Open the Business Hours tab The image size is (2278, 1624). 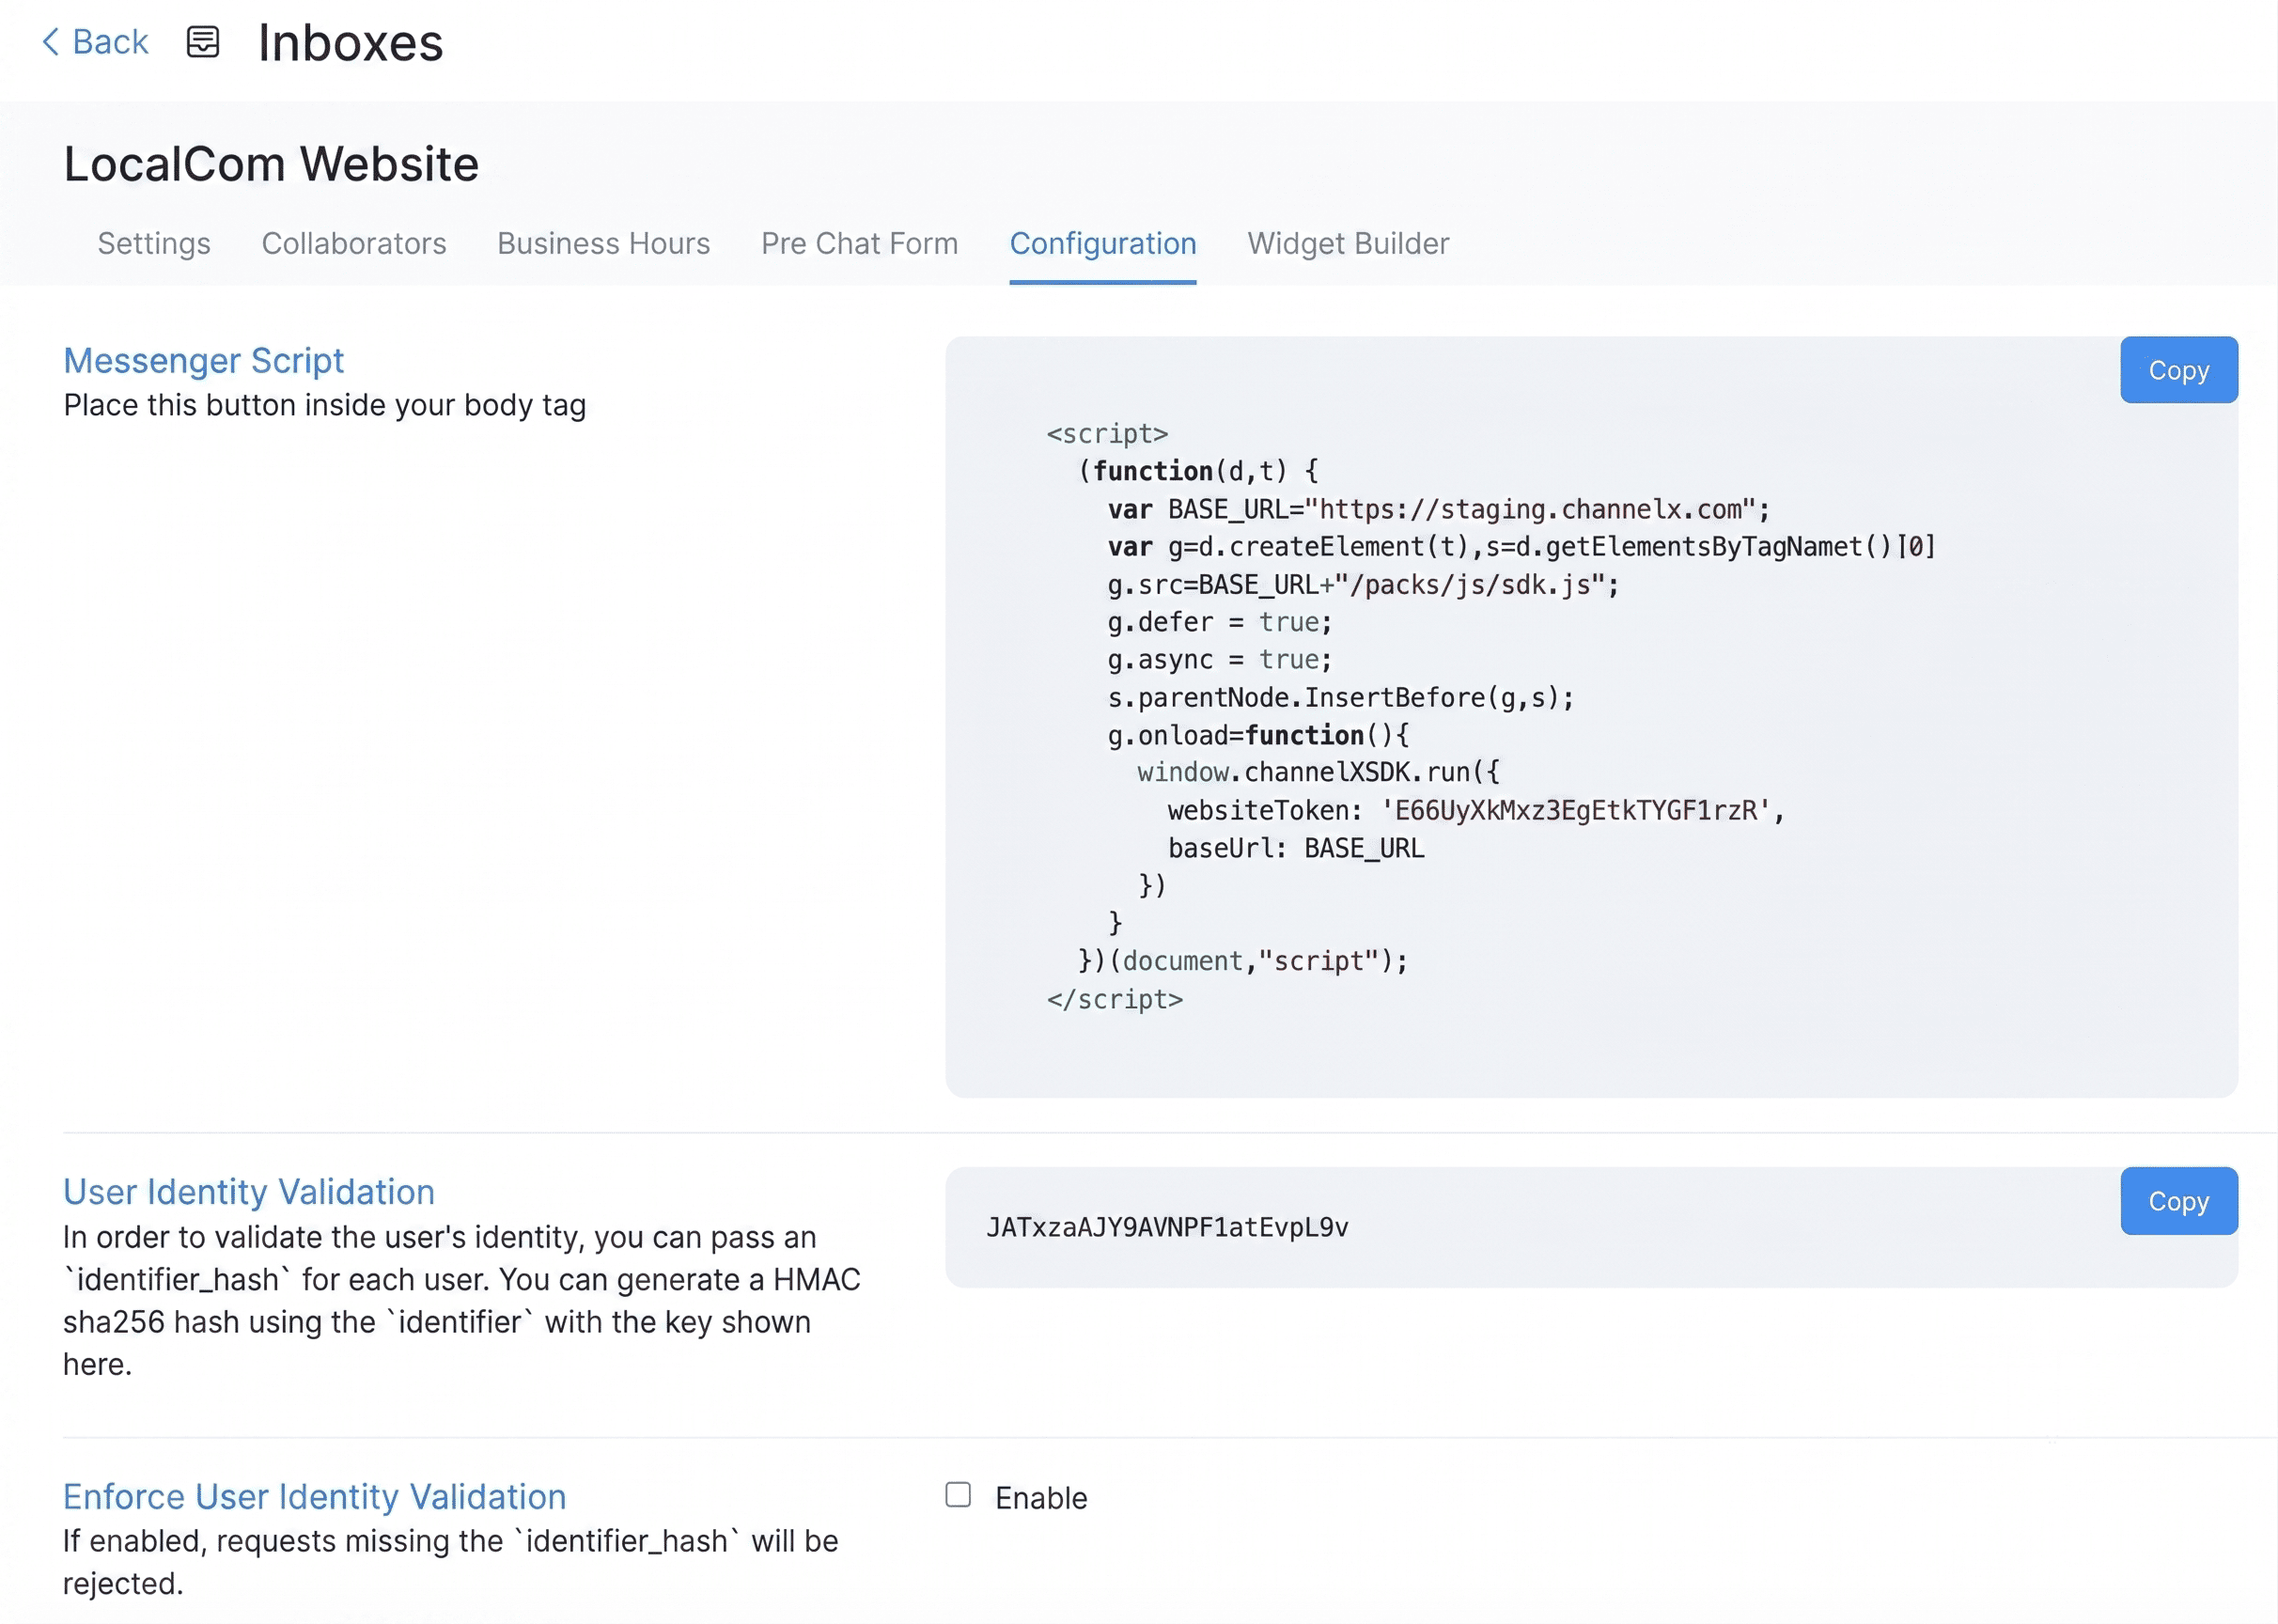(603, 243)
